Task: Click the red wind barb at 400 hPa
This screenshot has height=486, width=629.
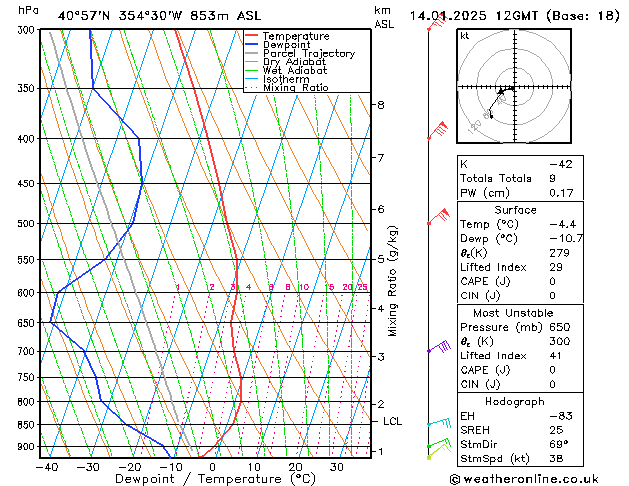Action: tap(438, 130)
